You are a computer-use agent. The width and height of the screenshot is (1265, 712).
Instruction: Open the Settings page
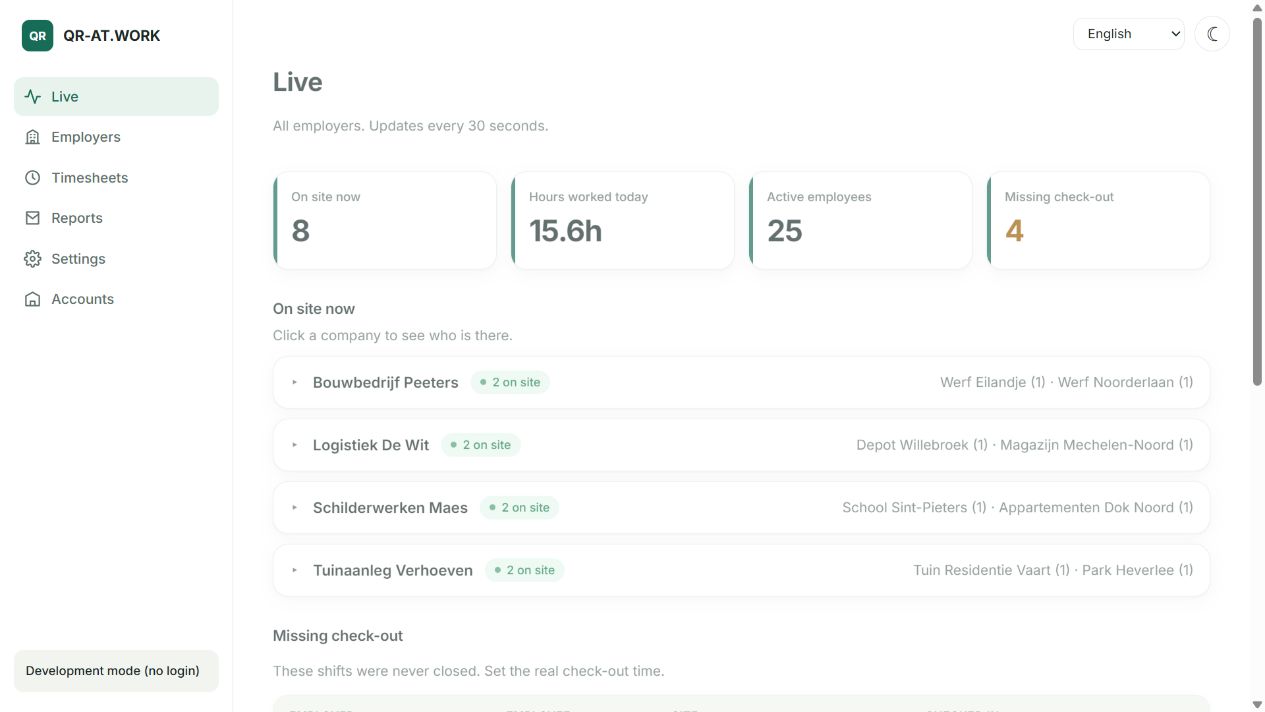tap(116, 259)
